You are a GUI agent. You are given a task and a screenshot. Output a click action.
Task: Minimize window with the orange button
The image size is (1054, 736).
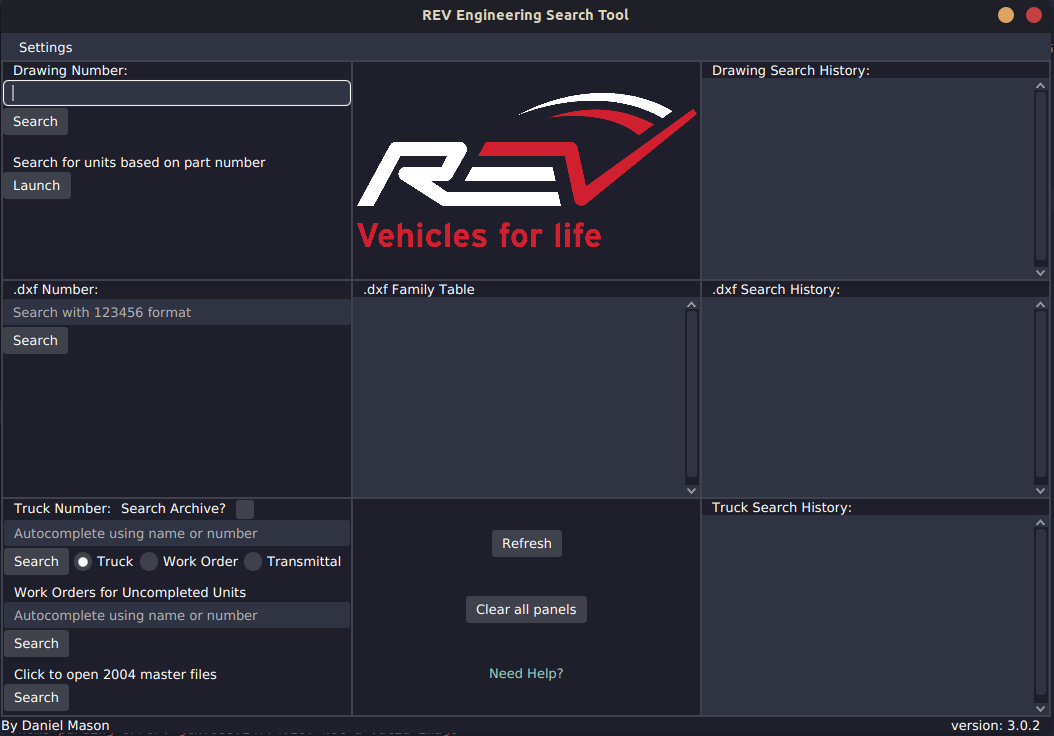pyautogui.click(x=1006, y=15)
